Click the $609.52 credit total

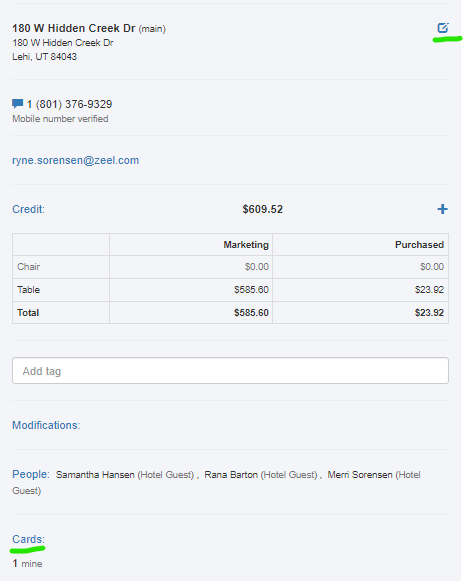point(263,209)
